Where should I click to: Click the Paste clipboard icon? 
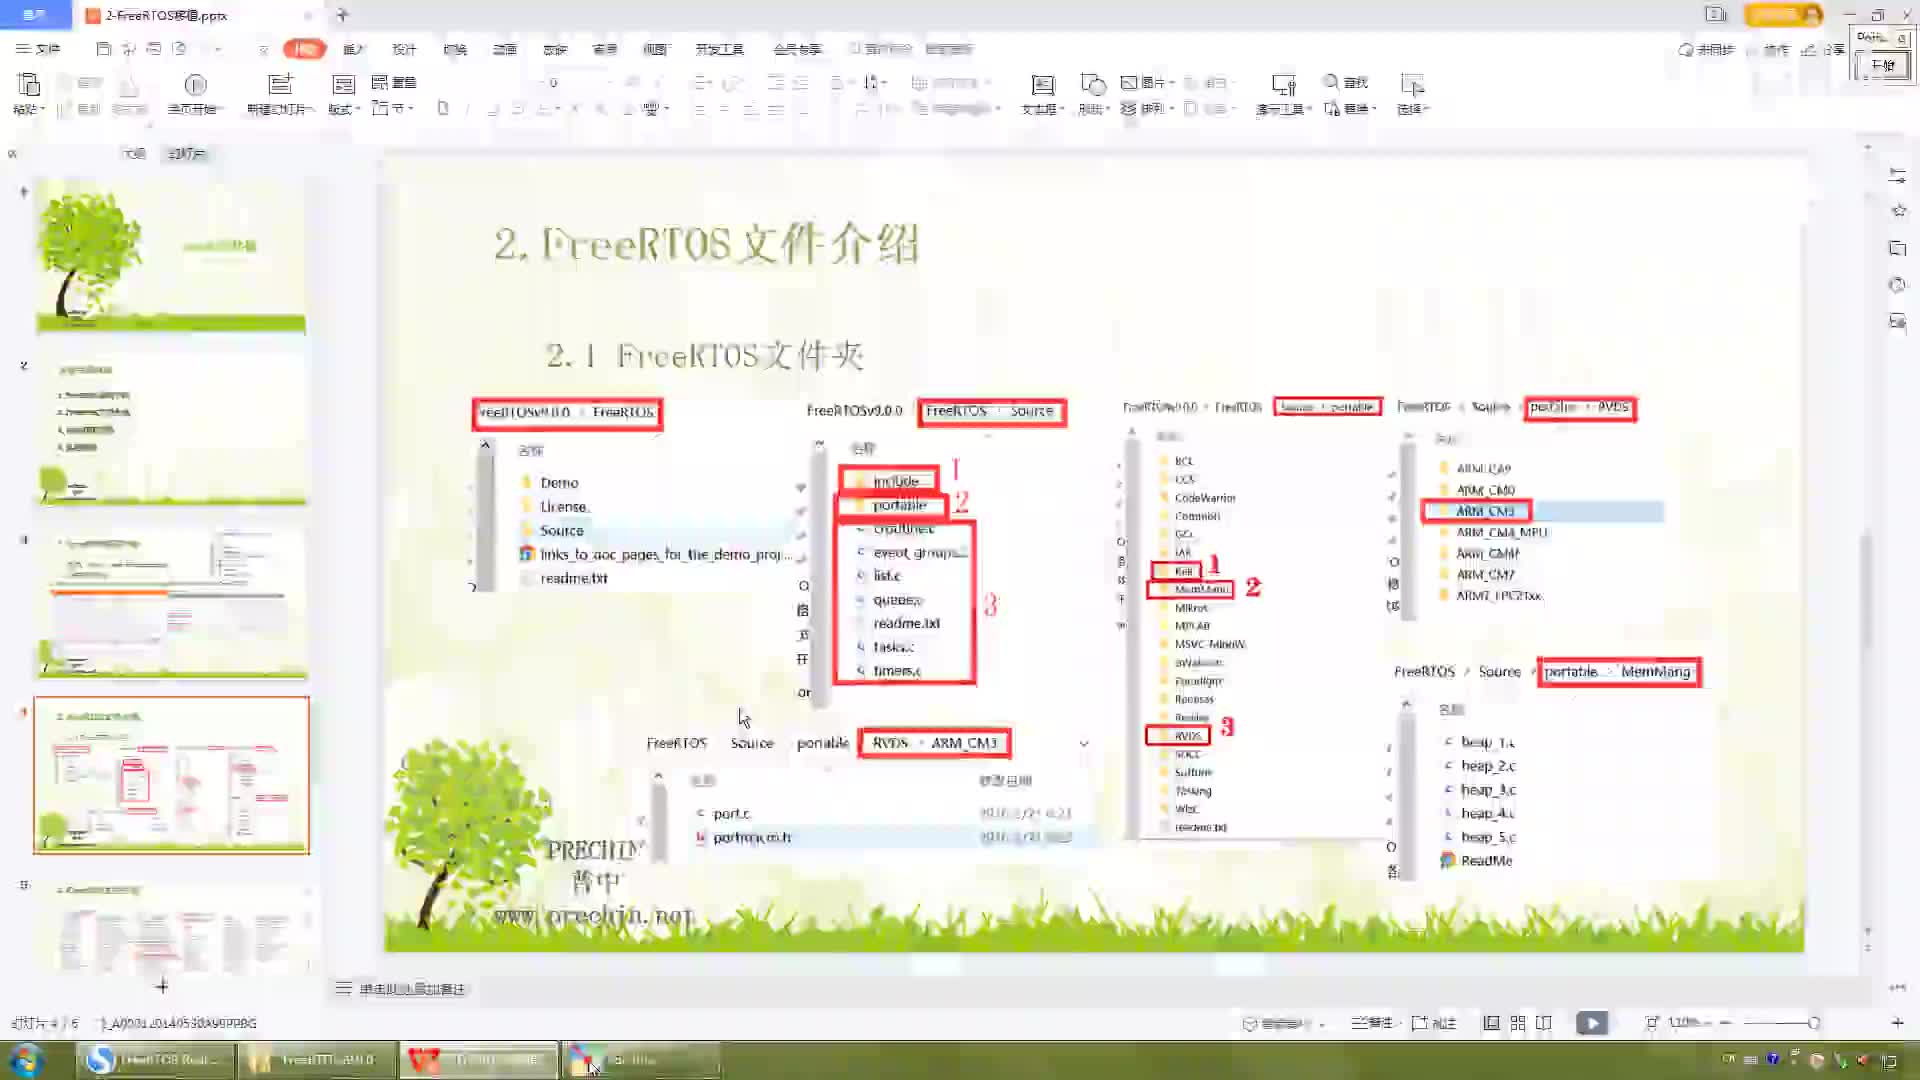pos(29,85)
